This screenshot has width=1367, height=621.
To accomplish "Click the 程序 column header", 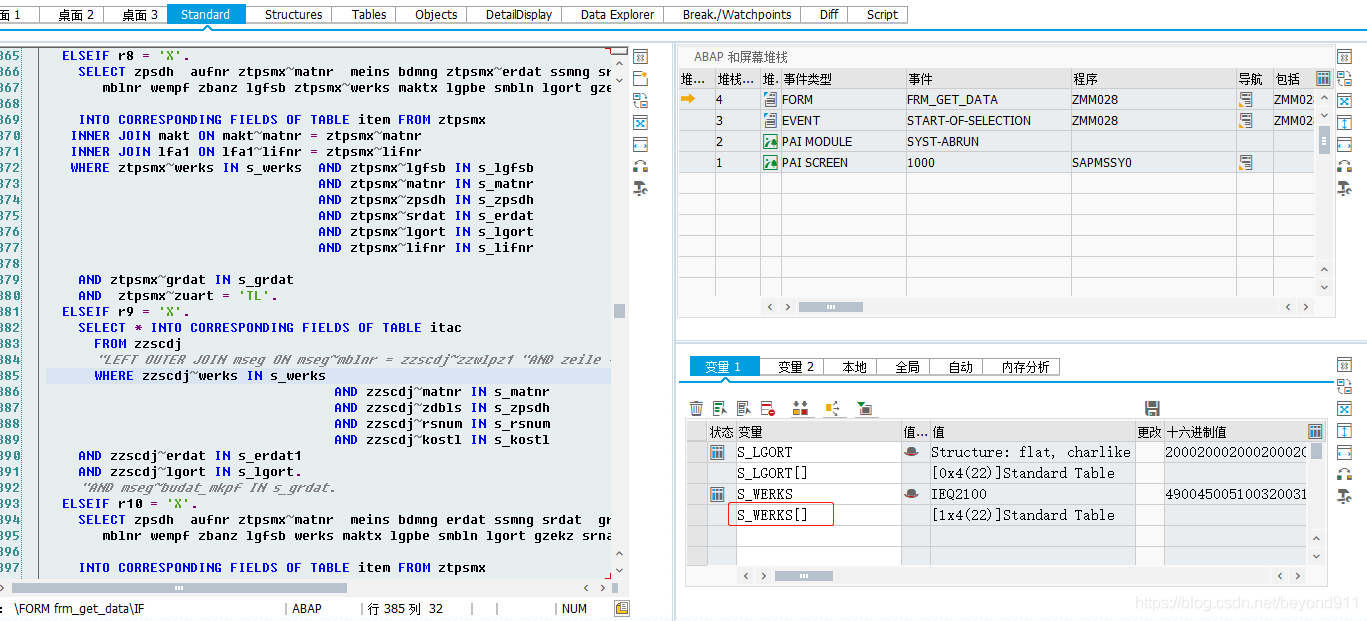I will (1152, 78).
